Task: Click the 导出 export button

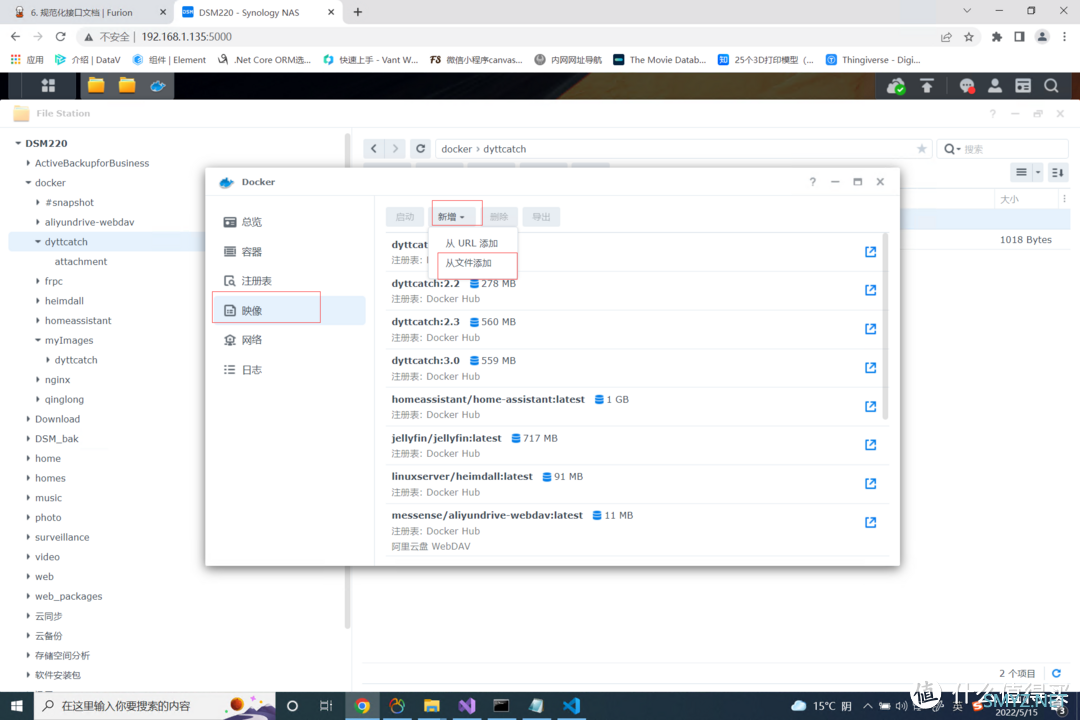Action: (x=541, y=217)
